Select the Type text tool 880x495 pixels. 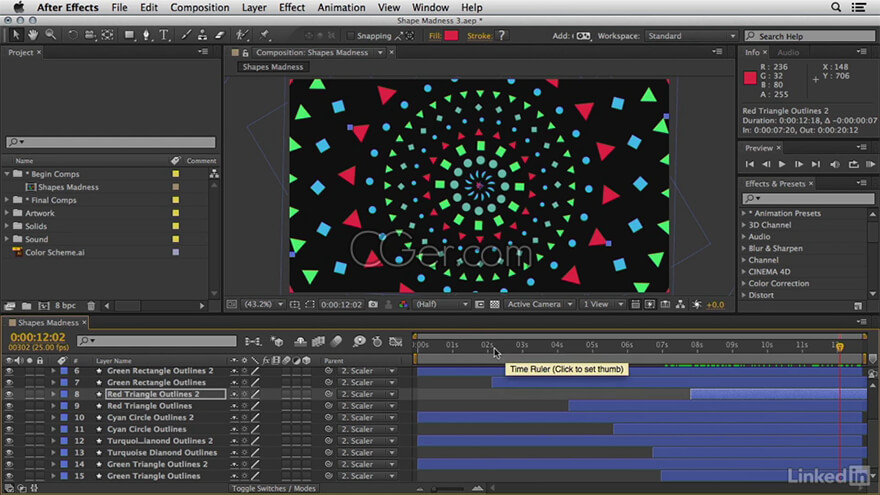[164, 35]
